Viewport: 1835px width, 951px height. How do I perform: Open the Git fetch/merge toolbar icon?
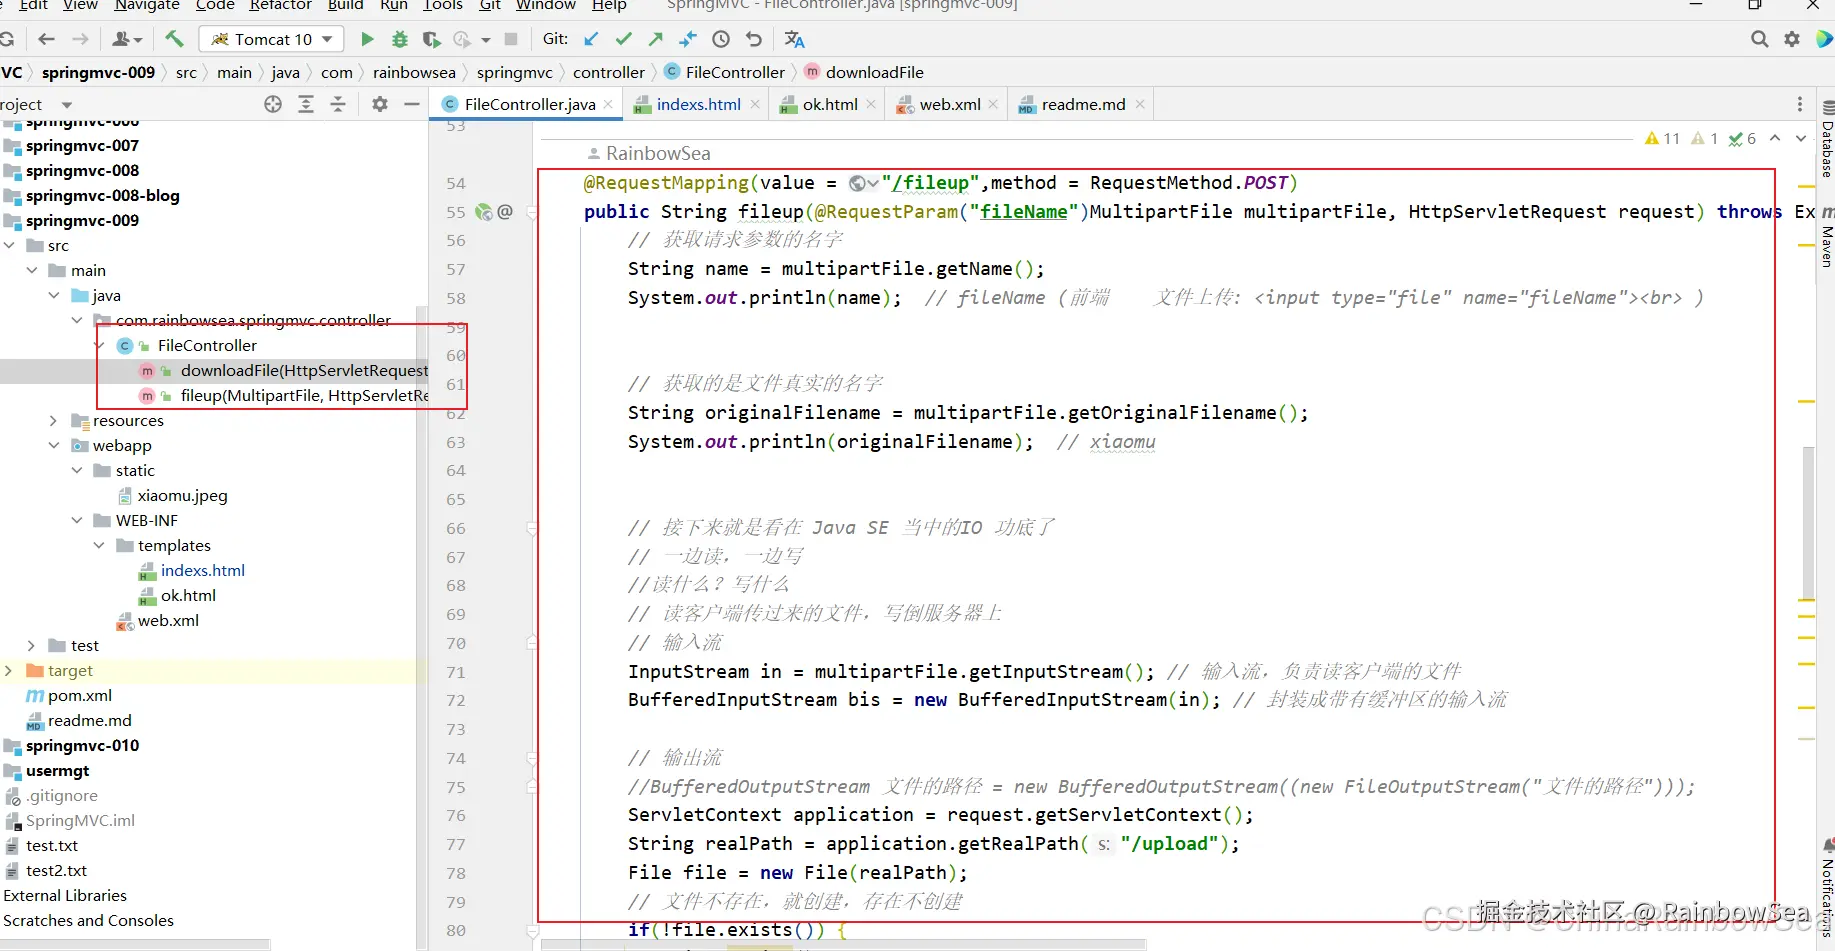(688, 39)
